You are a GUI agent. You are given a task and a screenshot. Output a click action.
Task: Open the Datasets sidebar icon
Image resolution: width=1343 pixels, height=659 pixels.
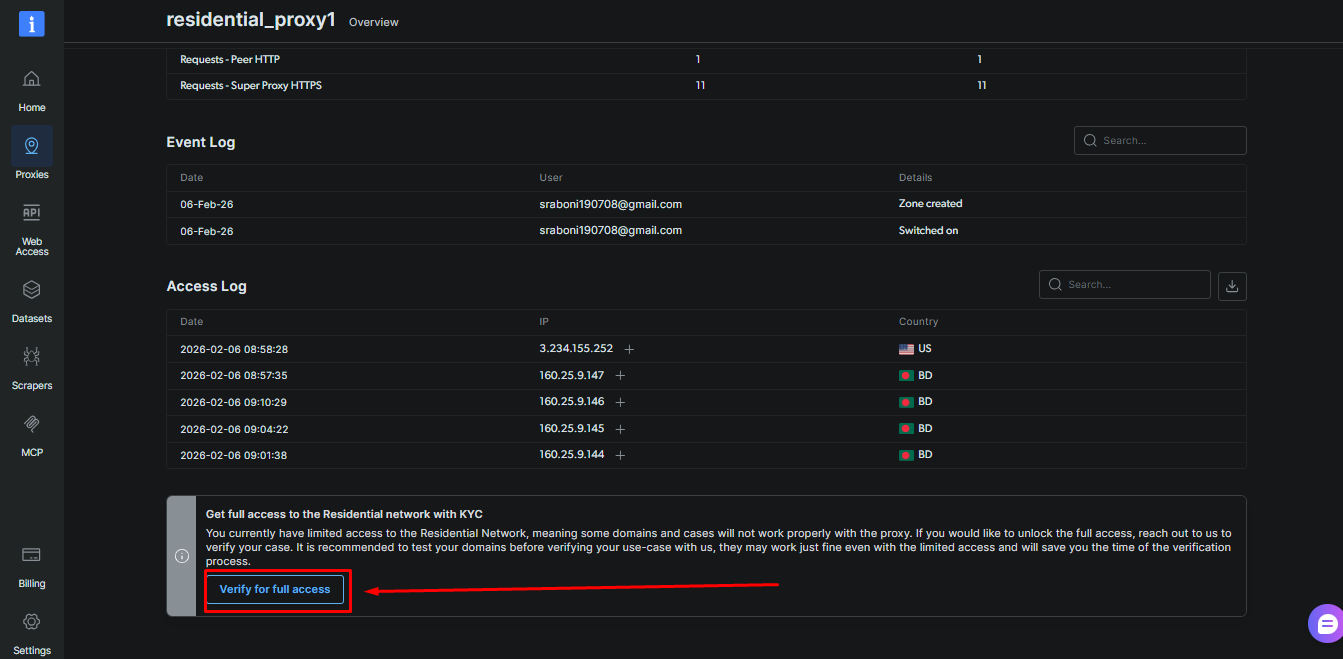click(32, 290)
